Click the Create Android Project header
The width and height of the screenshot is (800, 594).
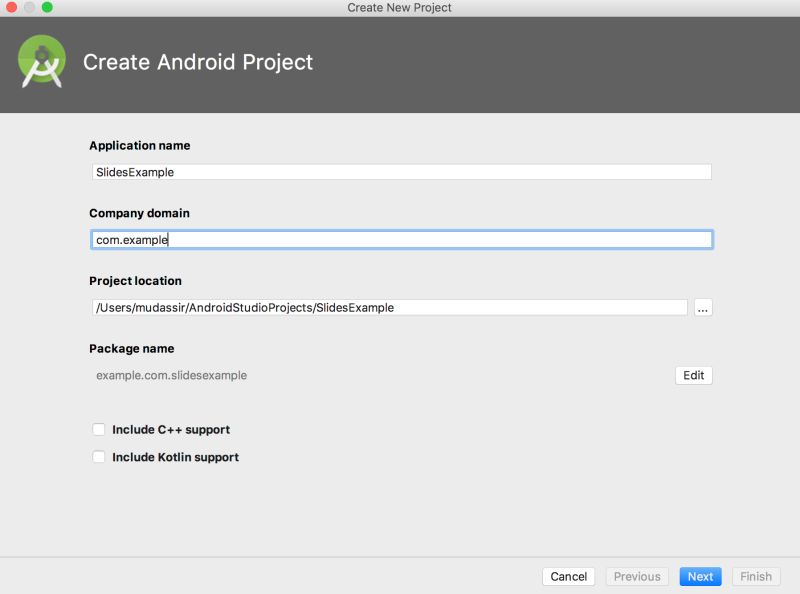[198, 62]
